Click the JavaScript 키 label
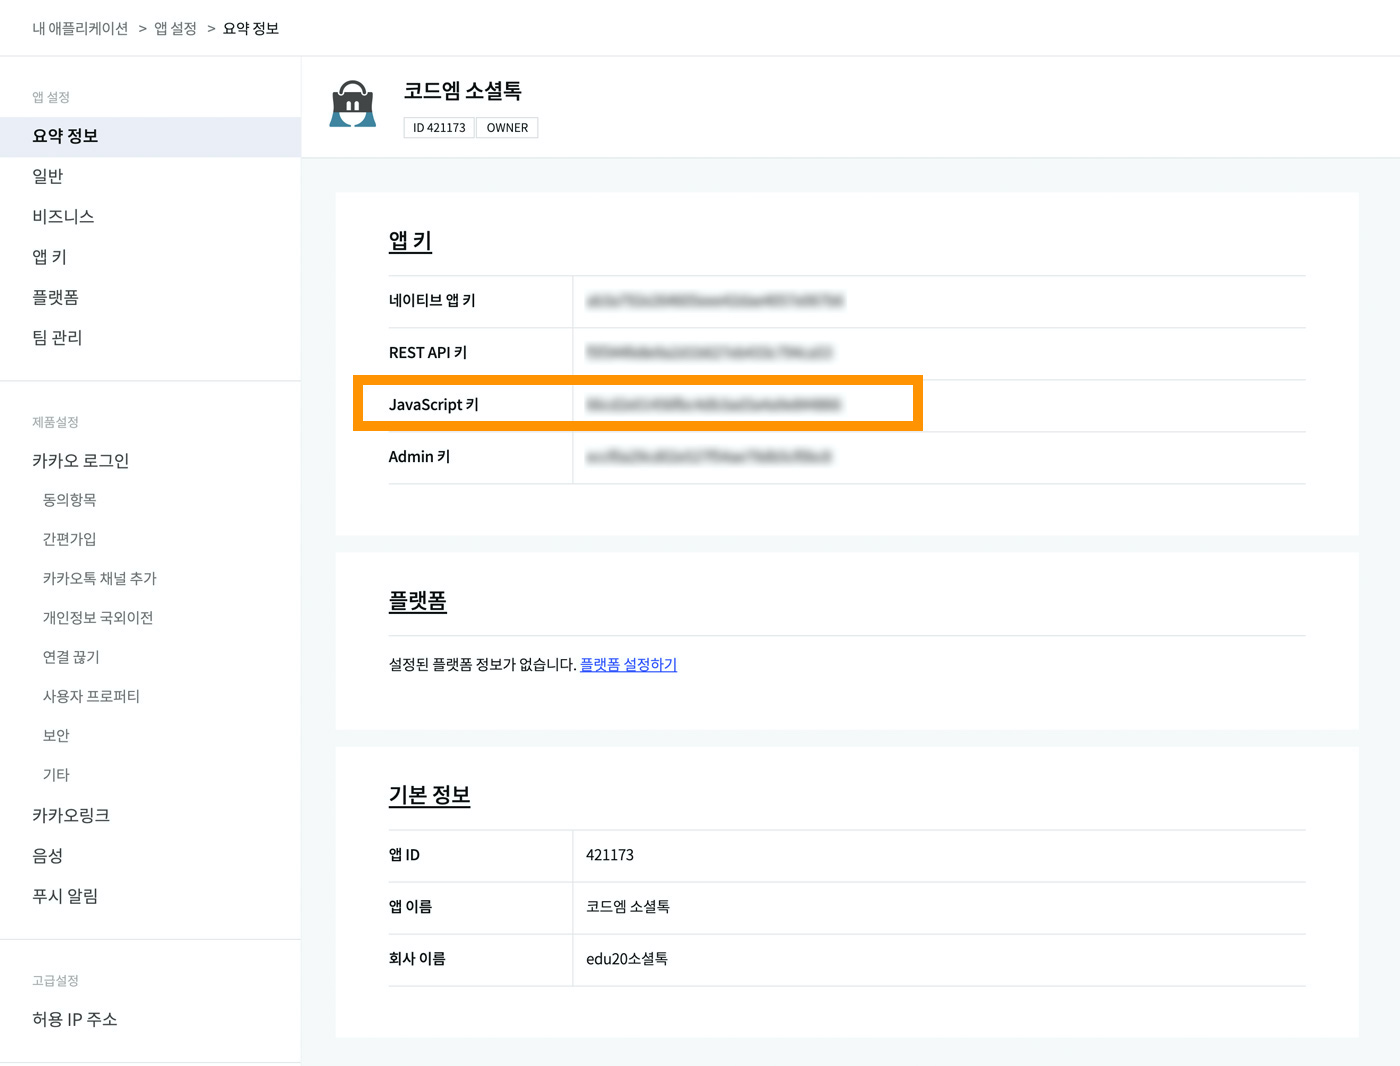1400x1066 pixels. tap(434, 404)
